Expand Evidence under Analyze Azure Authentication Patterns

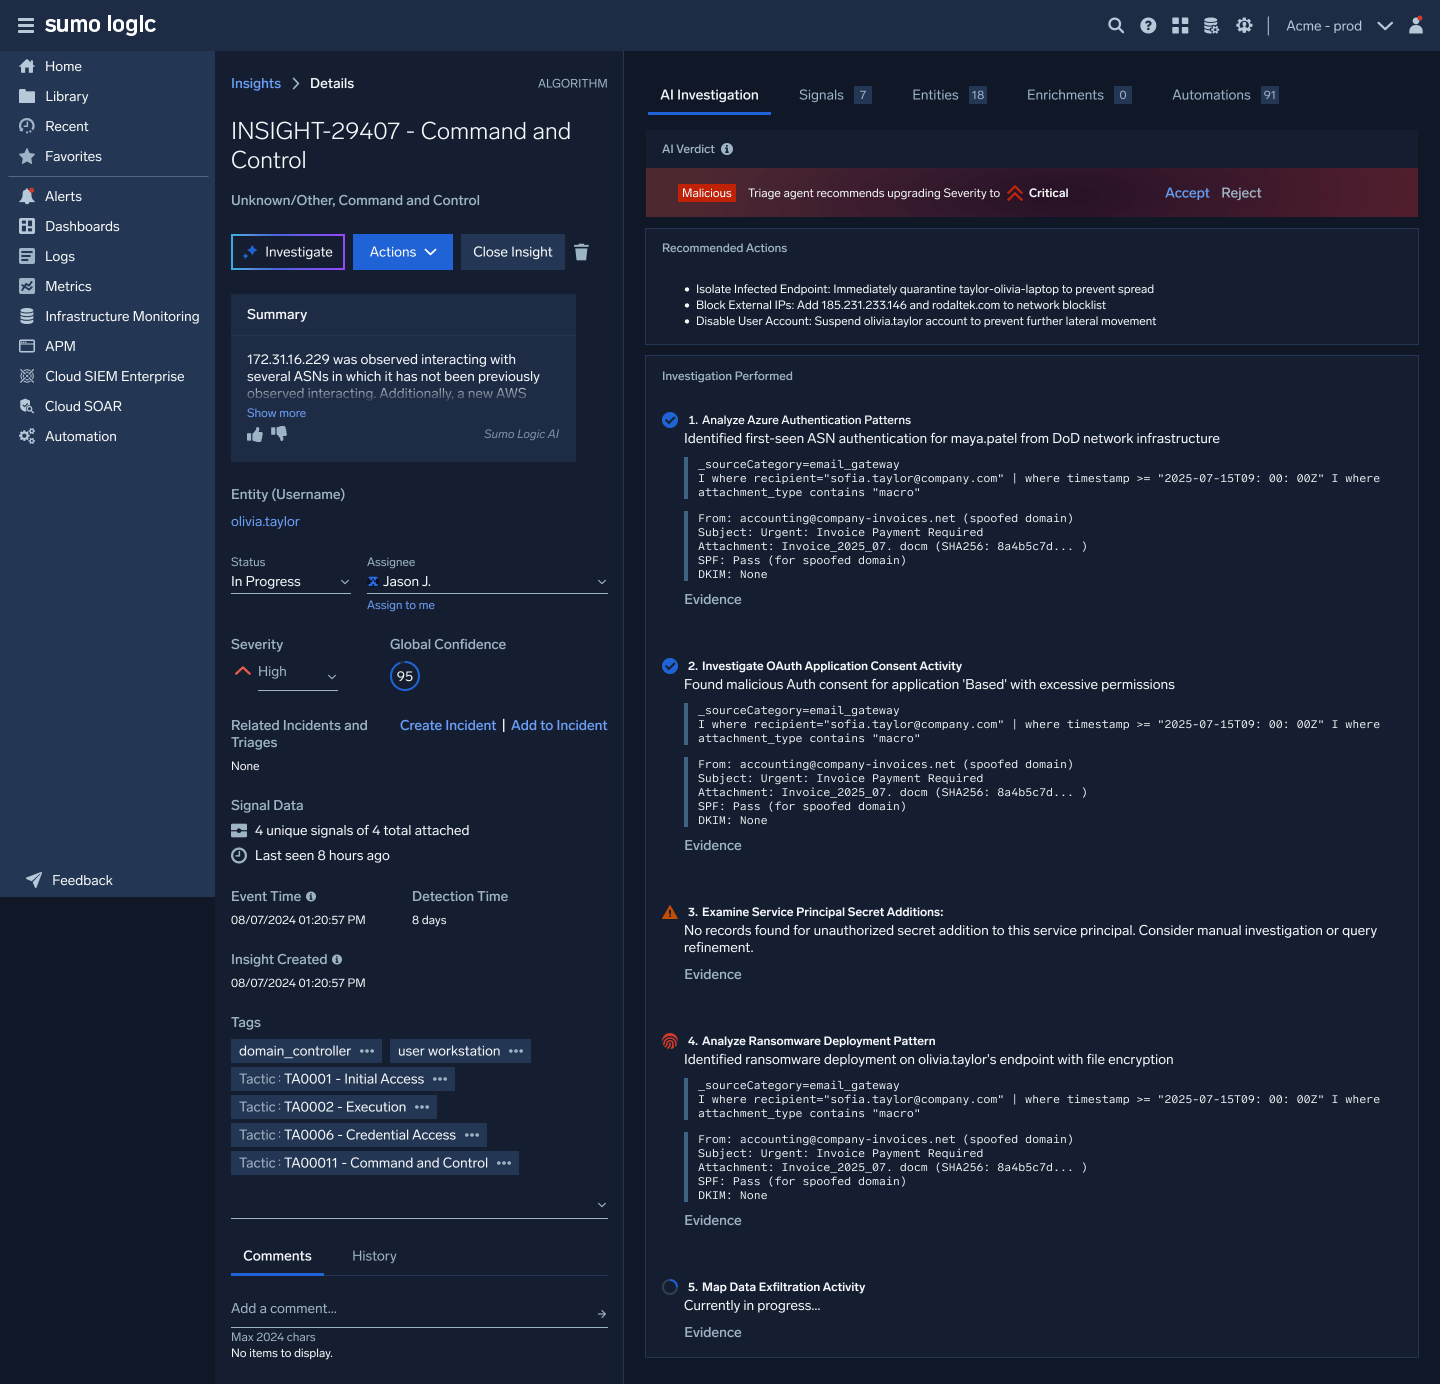713,600
